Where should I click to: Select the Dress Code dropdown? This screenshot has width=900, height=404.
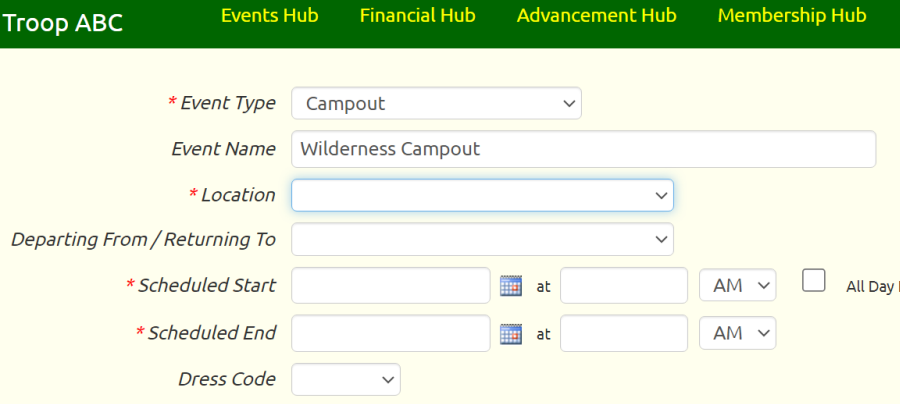coord(346,379)
